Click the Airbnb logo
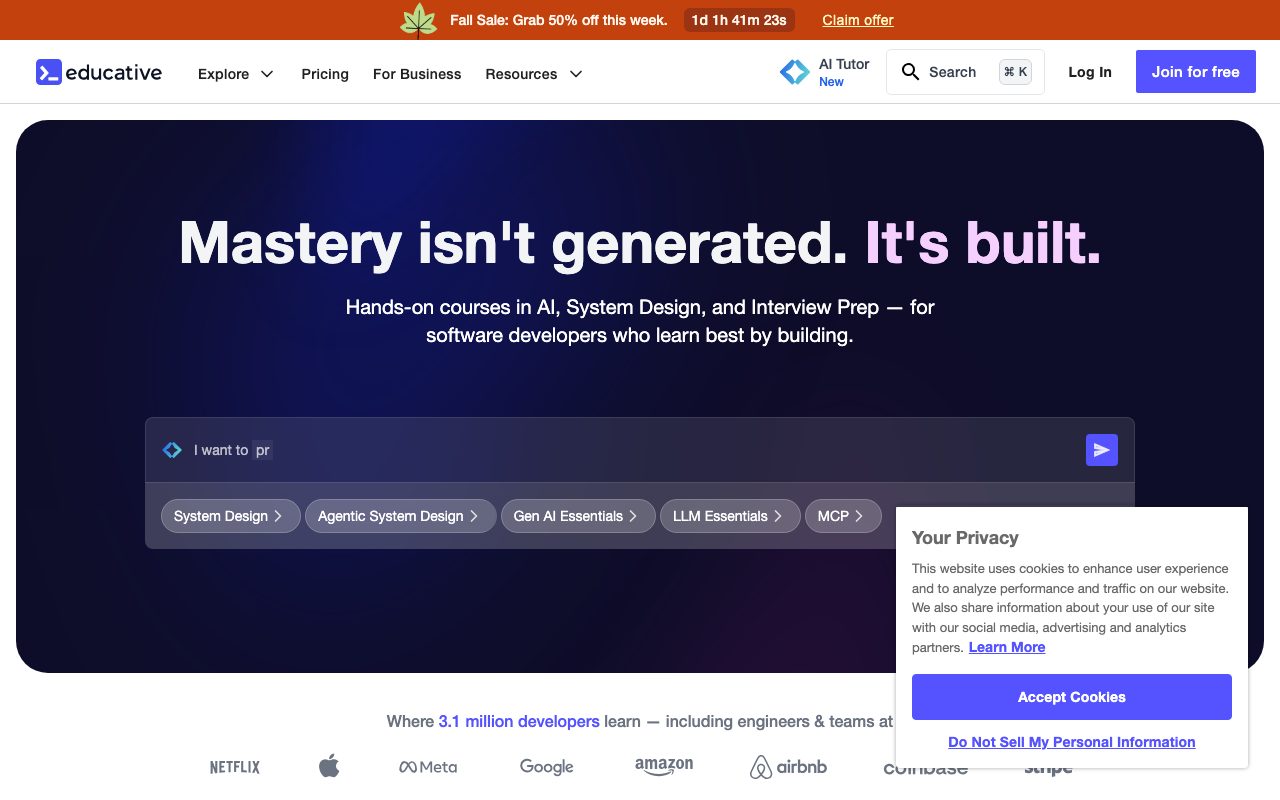Viewport: 1280px width, 800px height. pyautogui.click(x=789, y=767)
